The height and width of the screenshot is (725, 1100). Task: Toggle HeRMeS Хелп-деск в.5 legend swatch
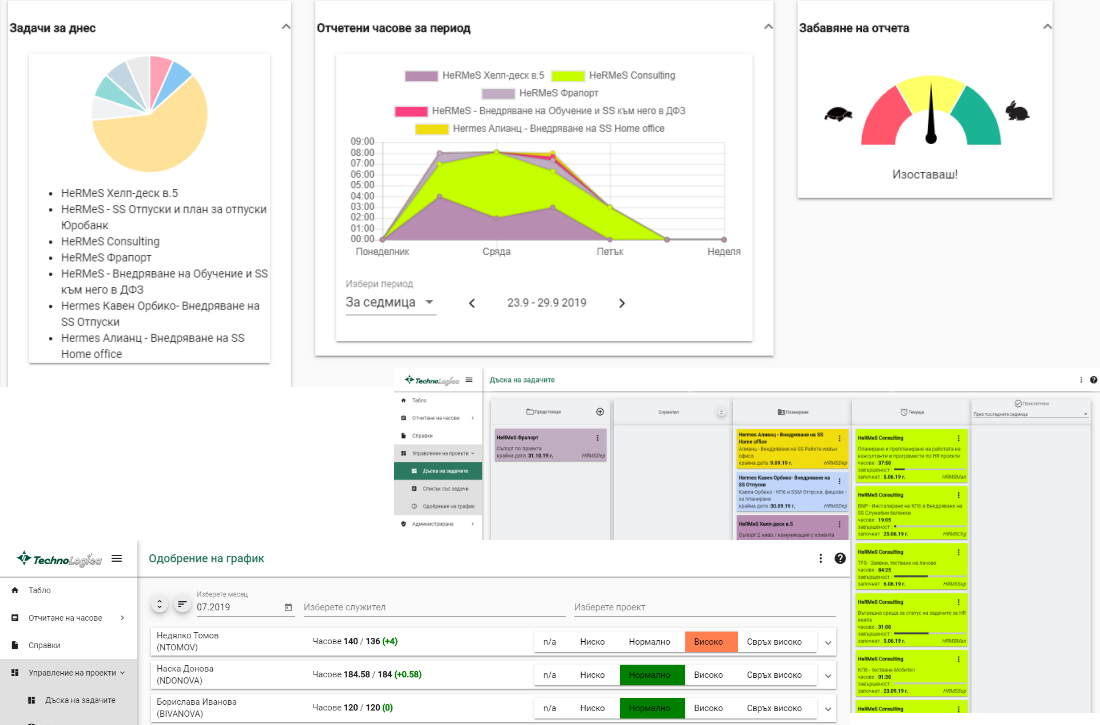pyautogui.click(x=421, y=76)
